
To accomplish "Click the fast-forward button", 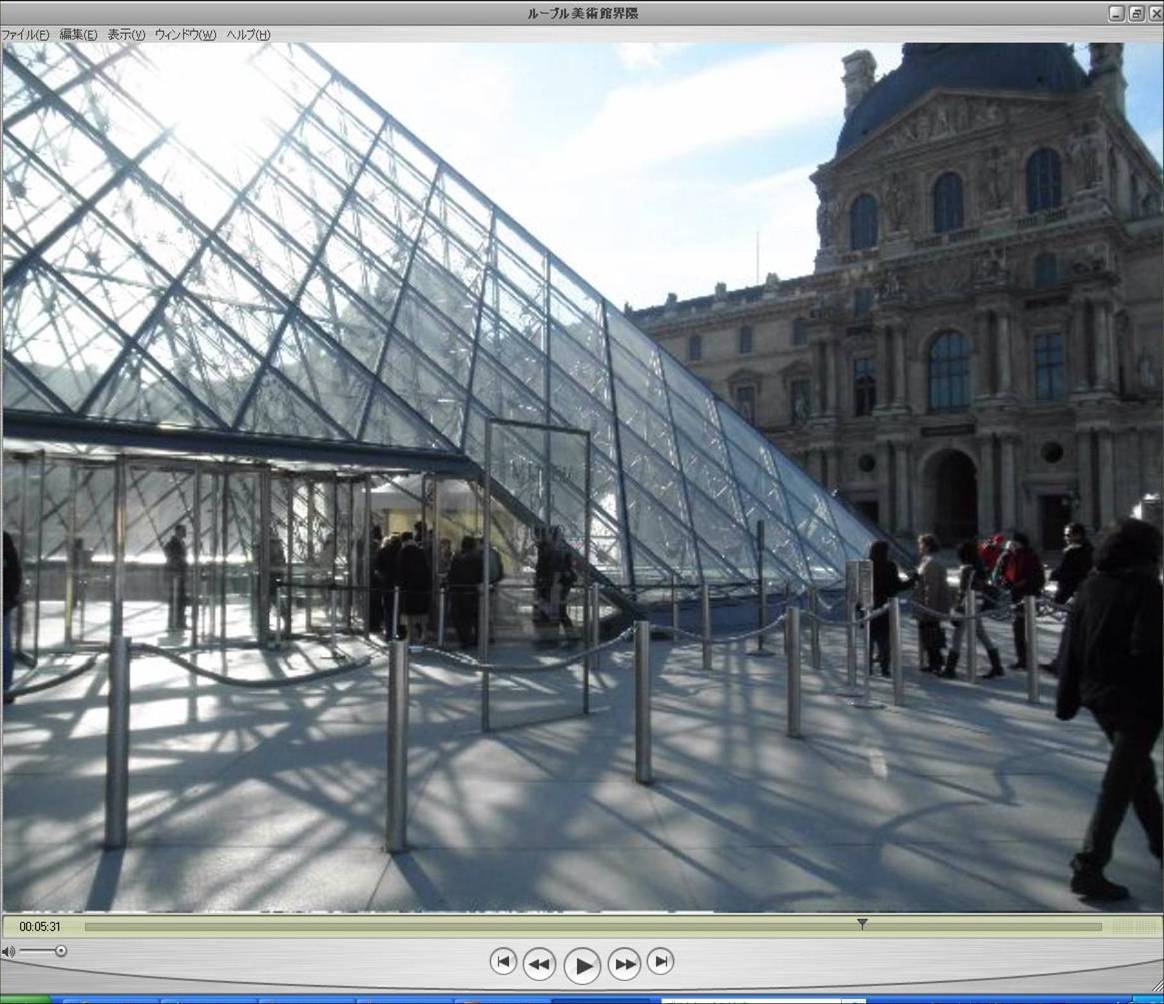I will (624, 964).
